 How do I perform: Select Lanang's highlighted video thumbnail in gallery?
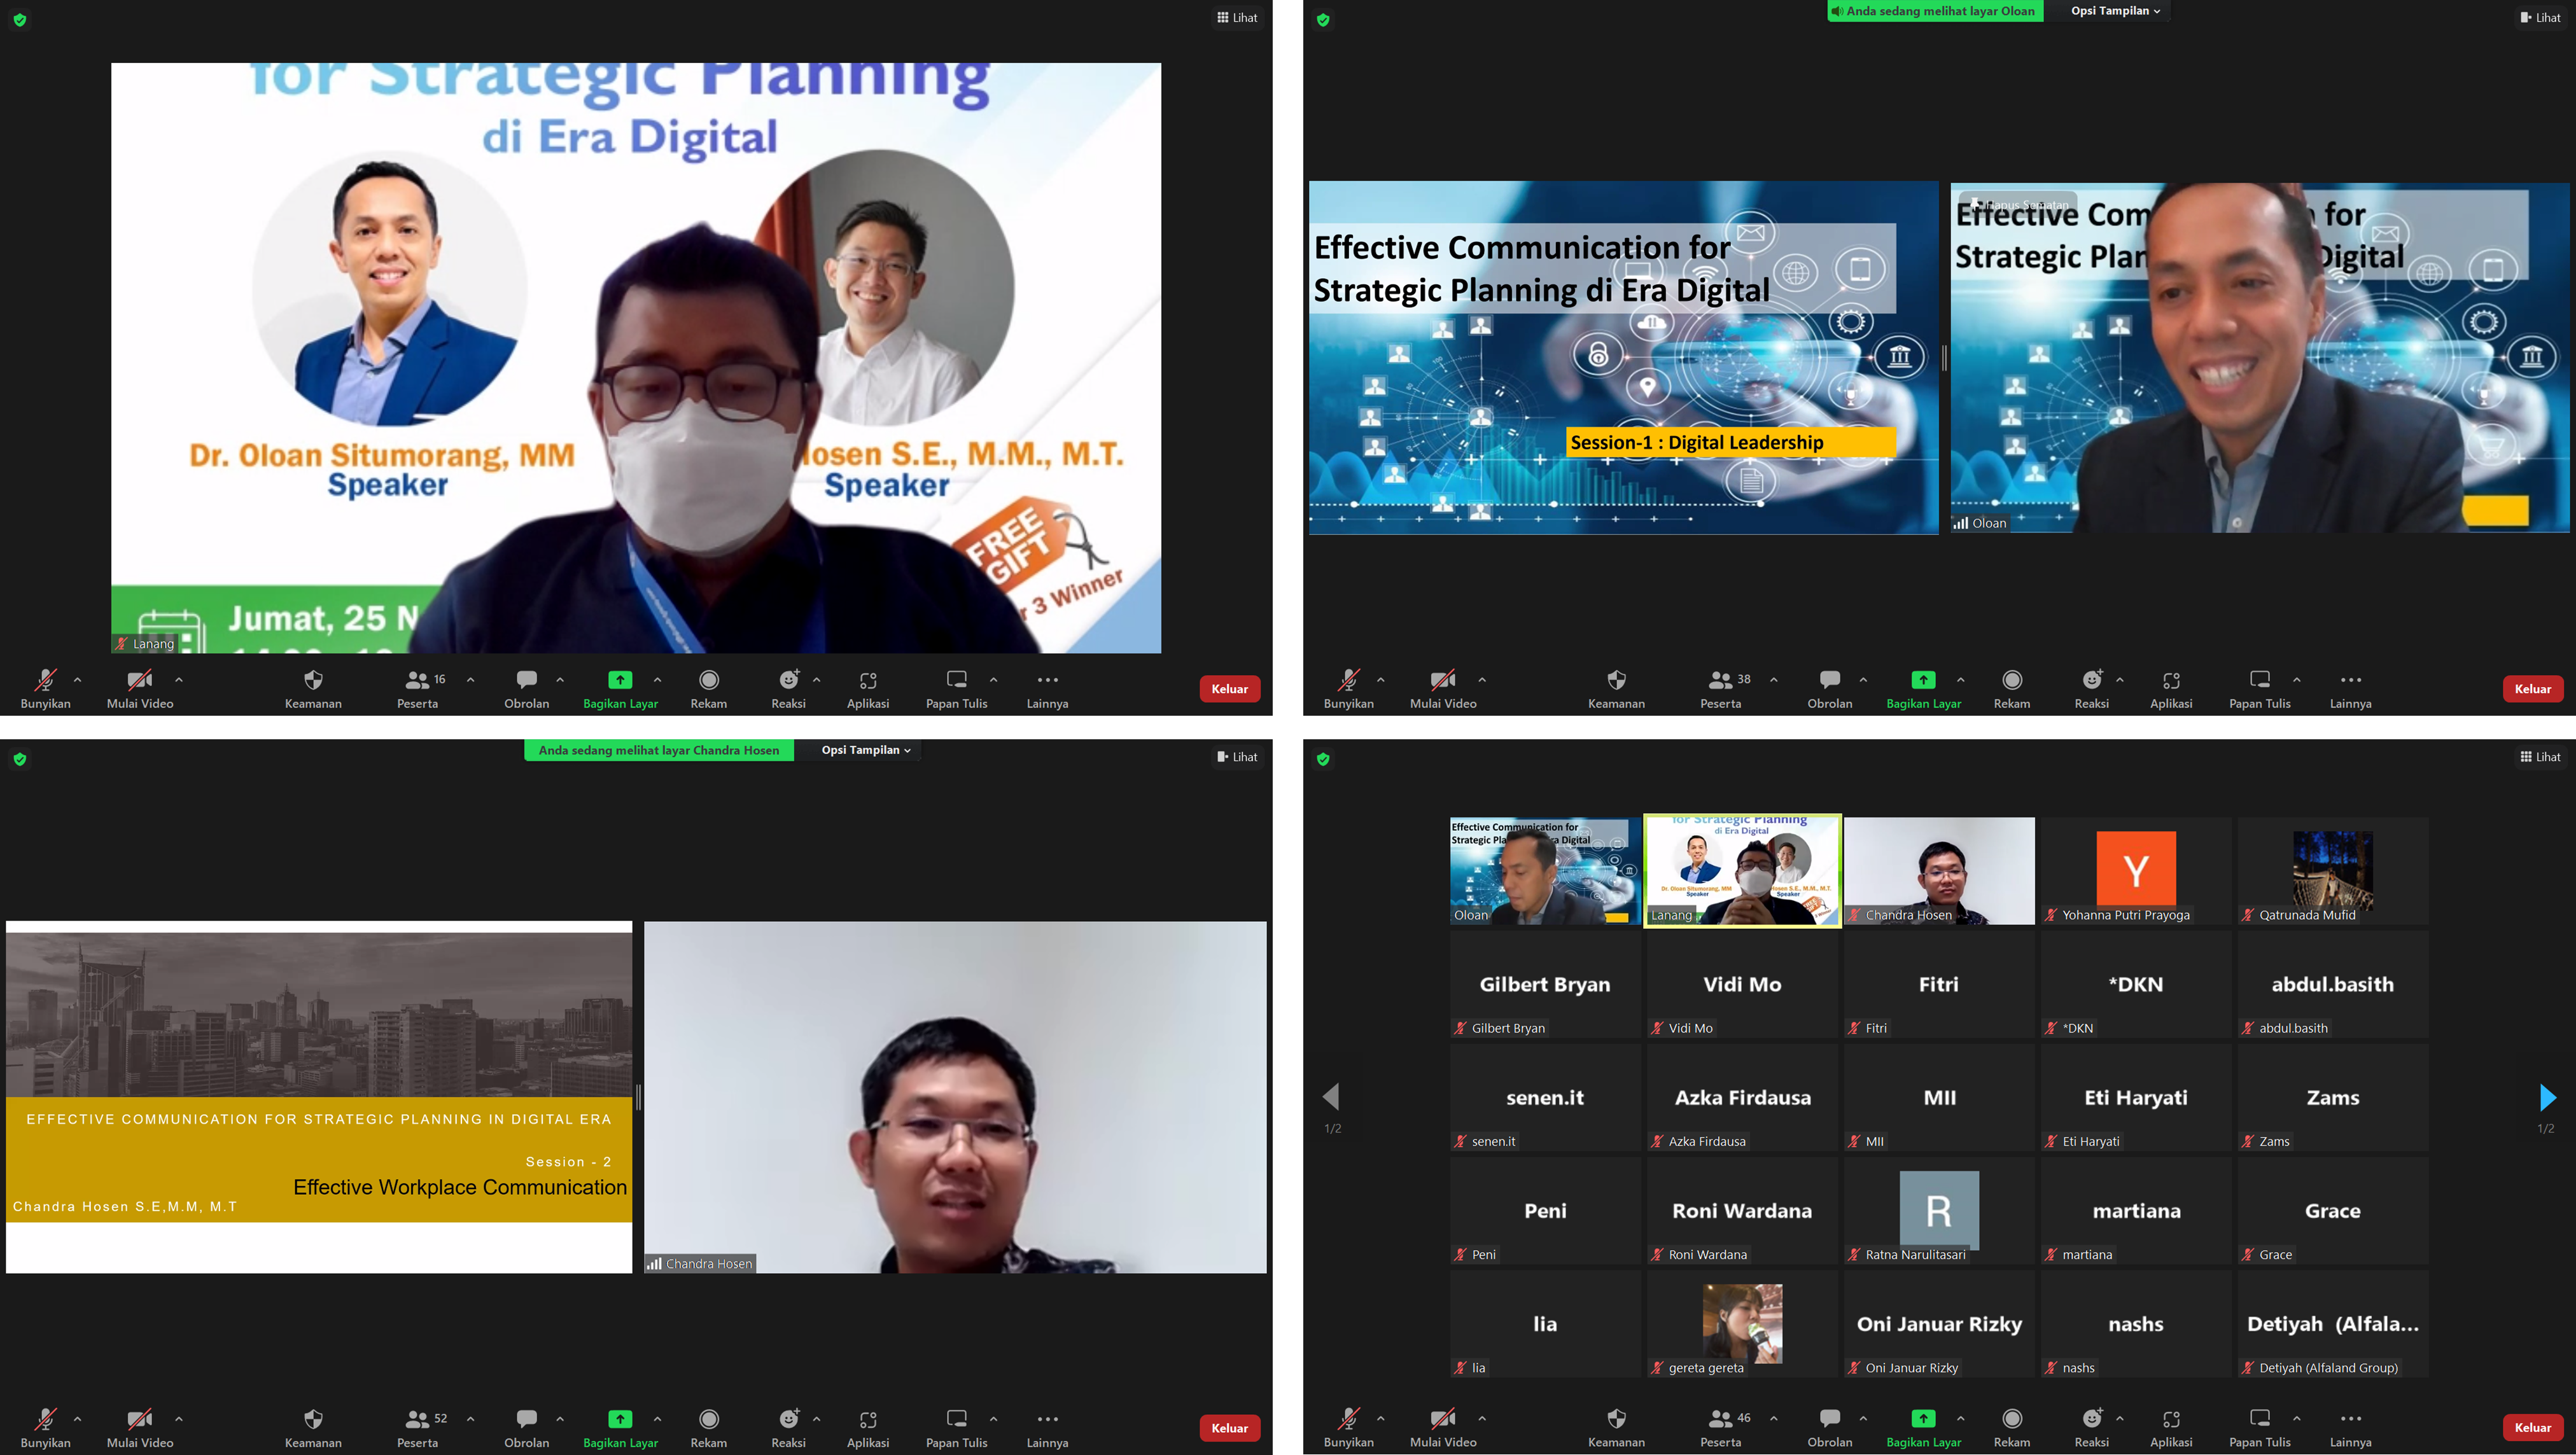(x=1742, y=871)
